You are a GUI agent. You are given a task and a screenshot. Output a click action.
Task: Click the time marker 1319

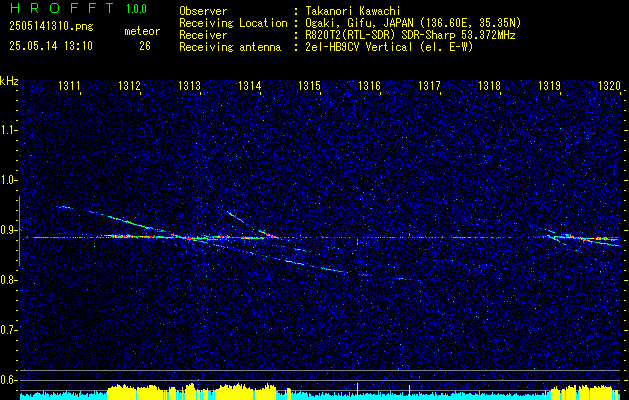pyautogui.click(x=549, y=86)
